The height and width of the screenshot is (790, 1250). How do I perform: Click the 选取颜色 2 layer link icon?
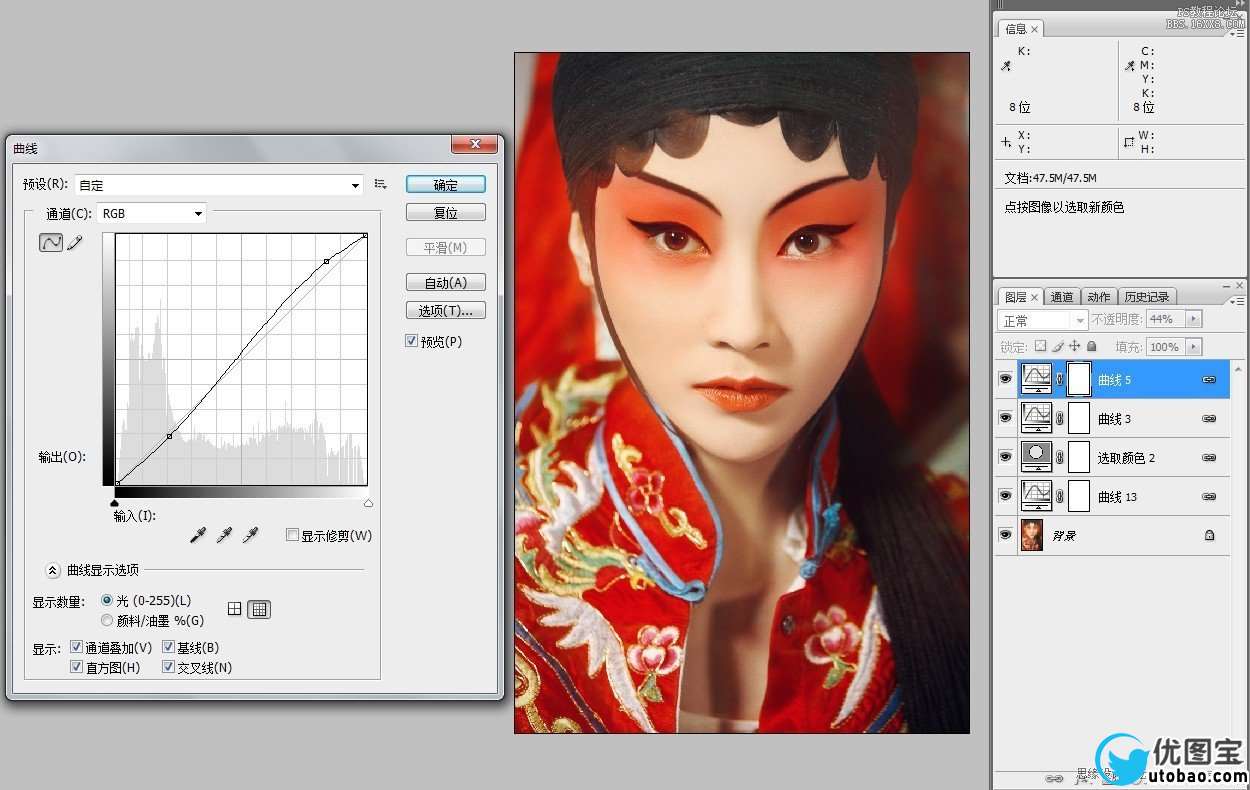(x=1209, y=458)
